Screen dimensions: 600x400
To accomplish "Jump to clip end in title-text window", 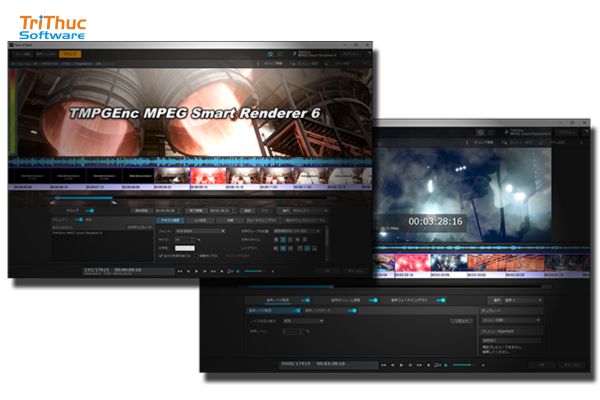I will (213, 271).
